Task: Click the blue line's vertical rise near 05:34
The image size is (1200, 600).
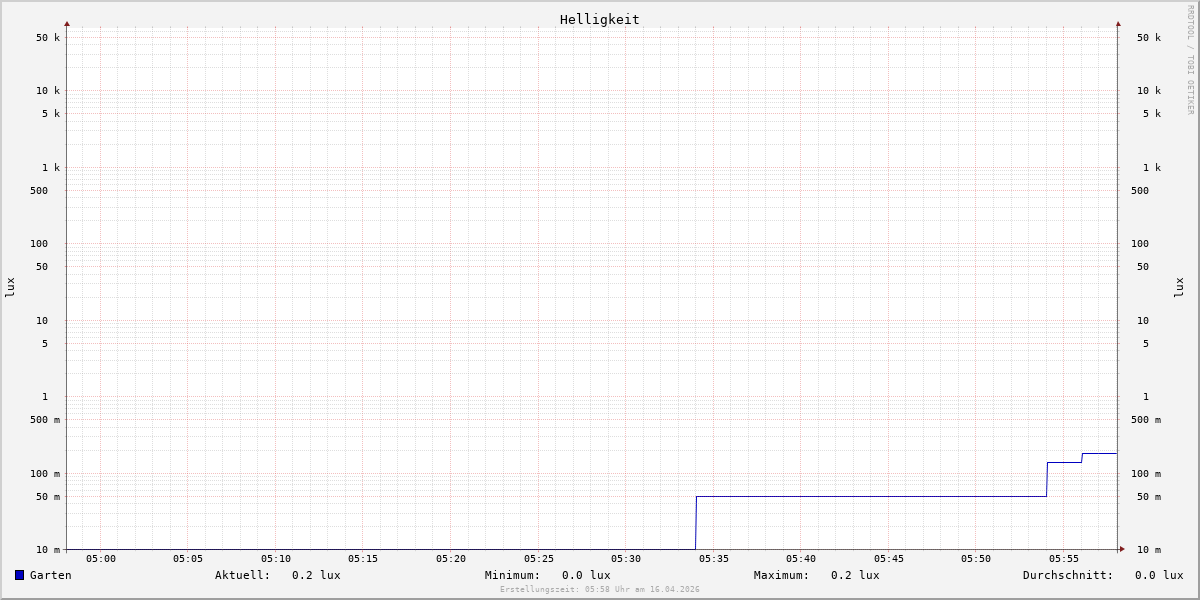Action: pyautogui.click(x=696, y=522)
